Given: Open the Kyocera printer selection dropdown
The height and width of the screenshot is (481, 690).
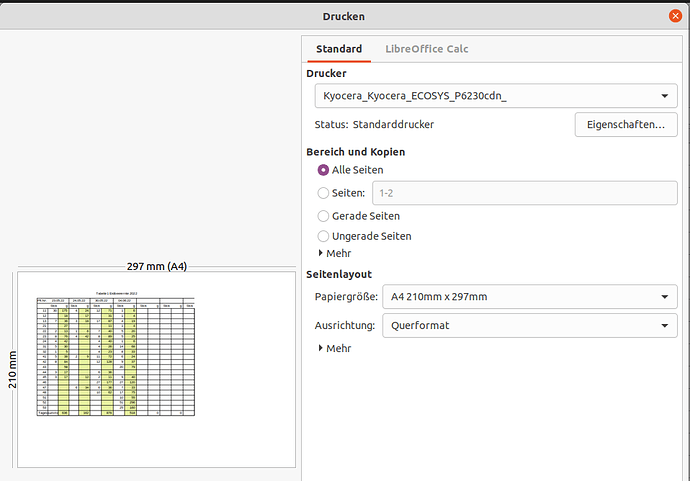Looking at the screenshot, I should click(496, 96).
